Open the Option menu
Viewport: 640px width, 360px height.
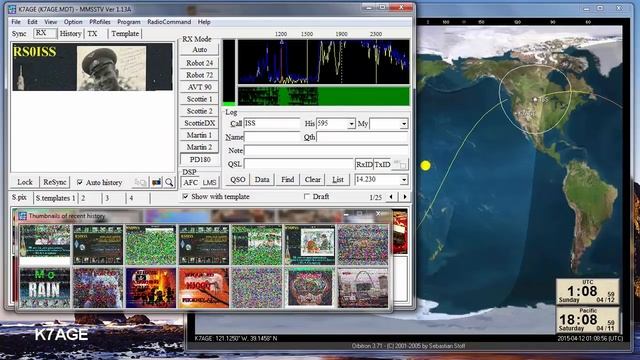73,22
